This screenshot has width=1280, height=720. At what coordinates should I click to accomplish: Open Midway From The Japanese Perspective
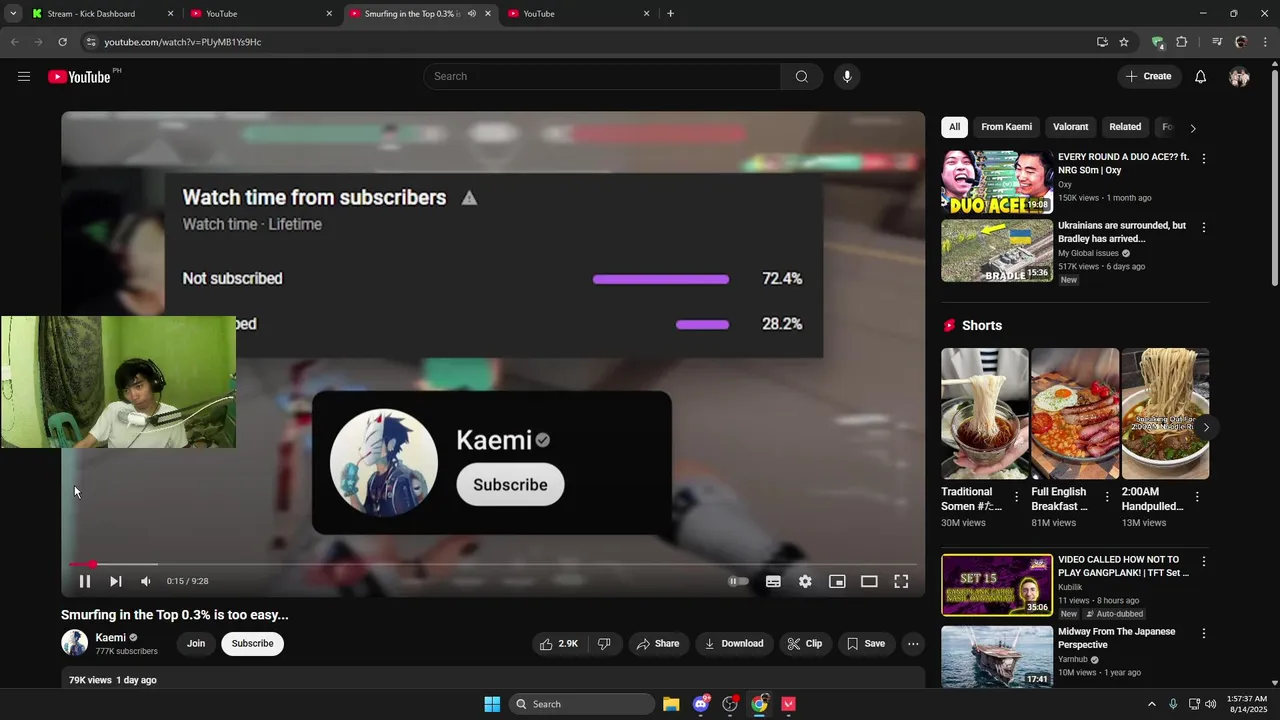coord(1117,638)
